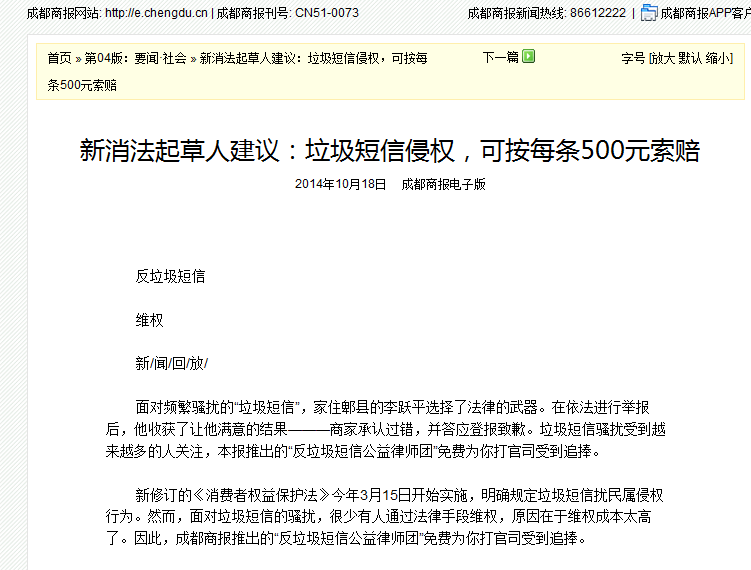Click the green next-article arrow icon
The image size is (751, 570).
tap(529, 57)
